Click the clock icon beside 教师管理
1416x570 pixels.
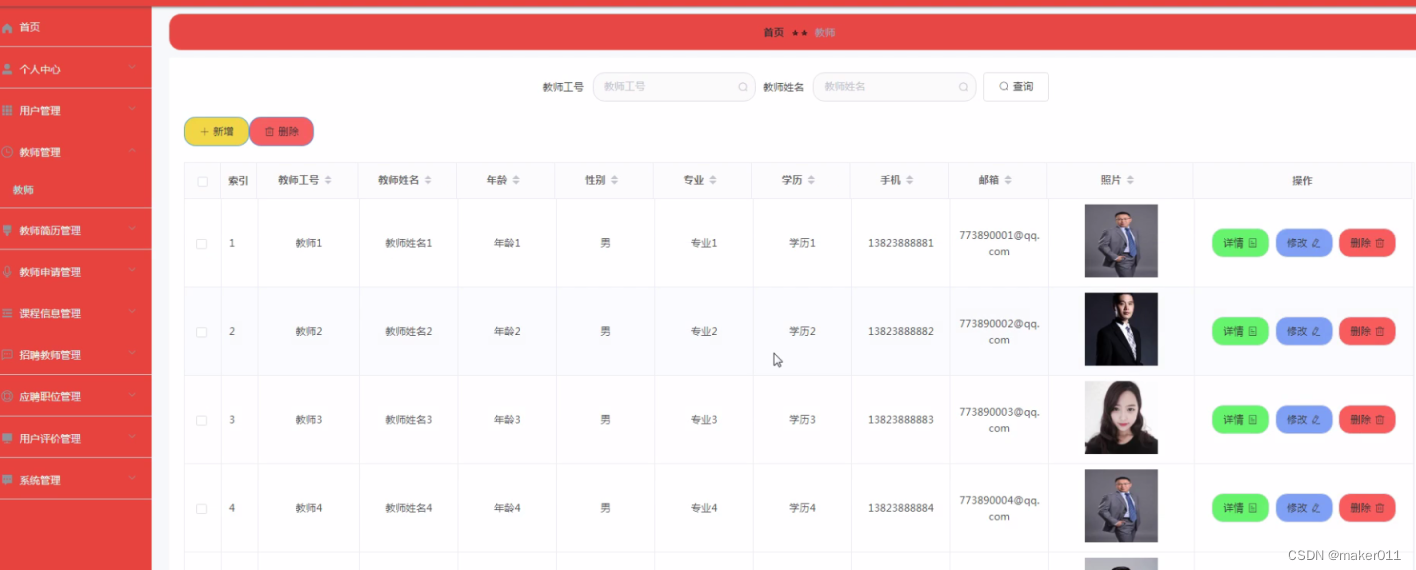click(8, 152)
